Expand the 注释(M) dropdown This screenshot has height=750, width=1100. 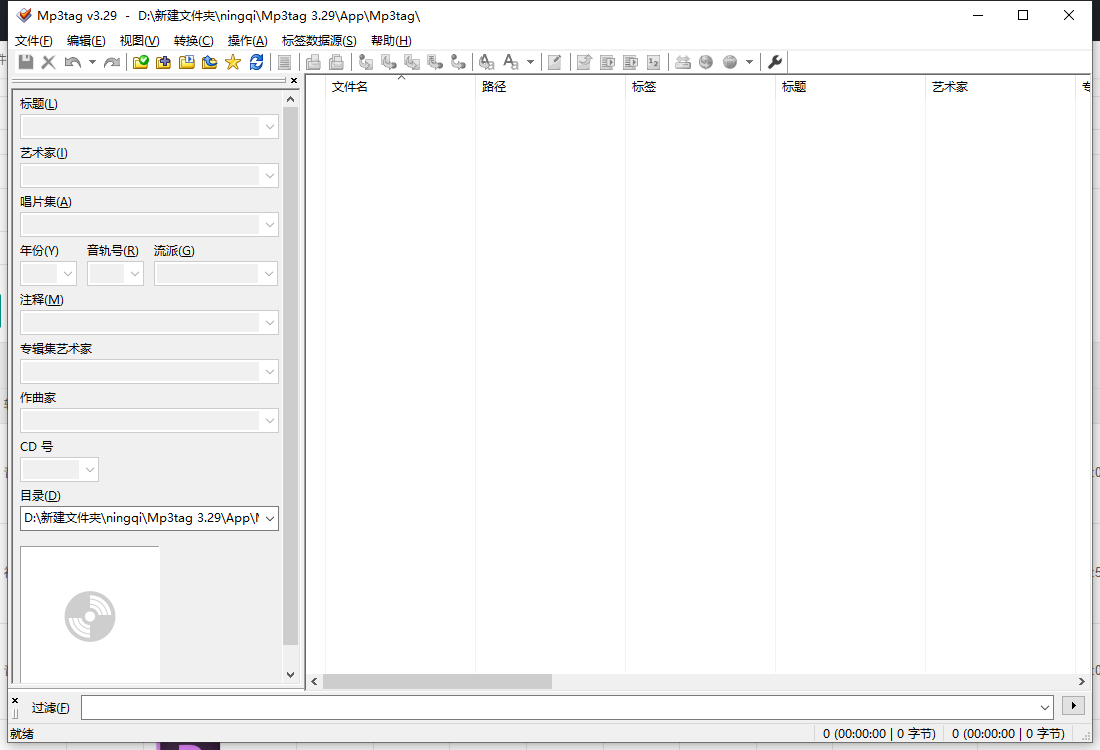(269, 323)
